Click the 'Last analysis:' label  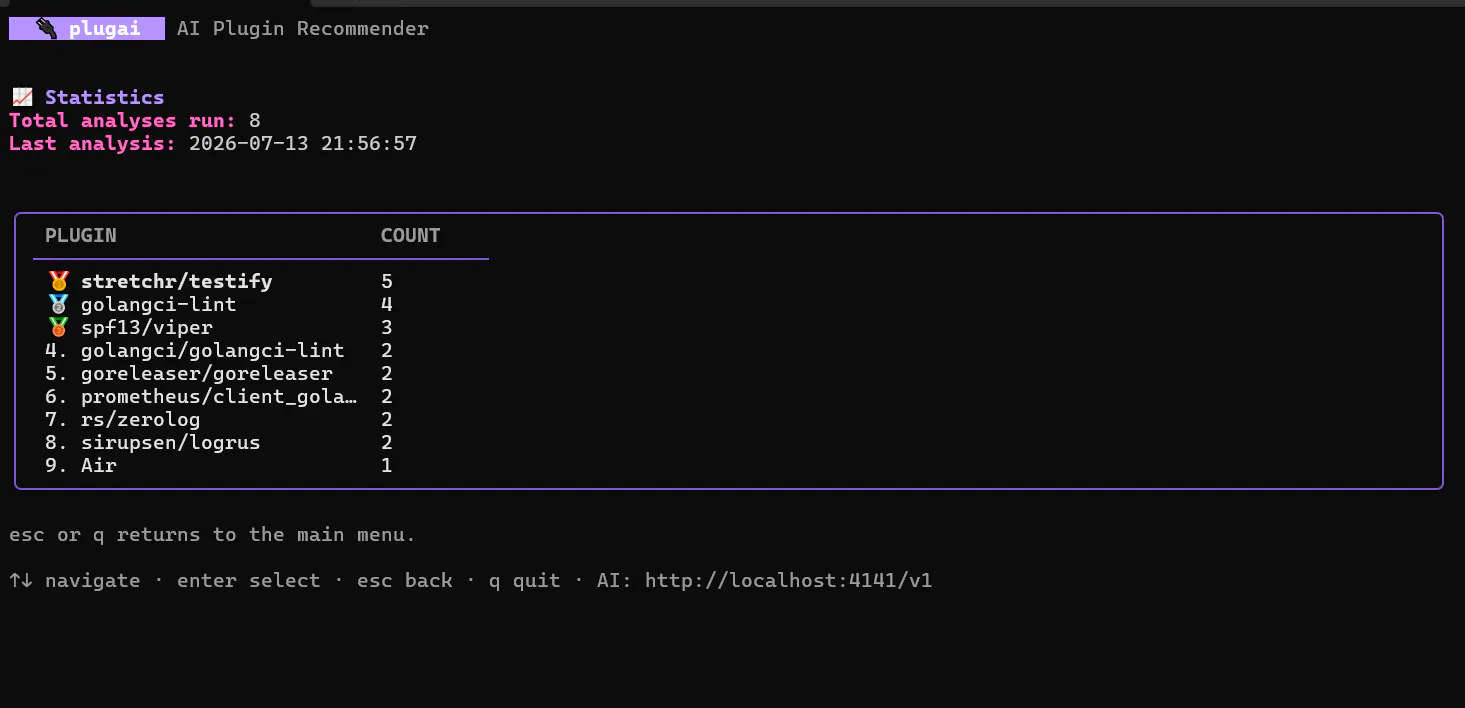point(93,143)
